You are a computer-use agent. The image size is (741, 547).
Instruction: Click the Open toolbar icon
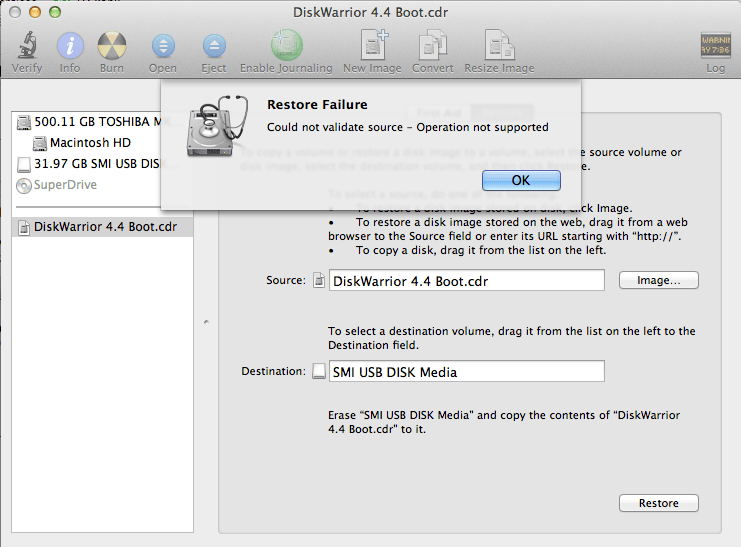163,46
